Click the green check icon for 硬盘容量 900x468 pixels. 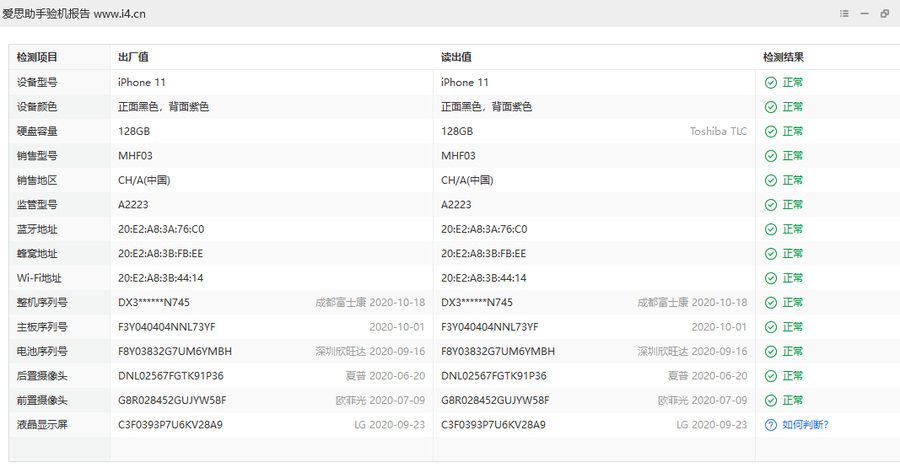coord(771,132)
